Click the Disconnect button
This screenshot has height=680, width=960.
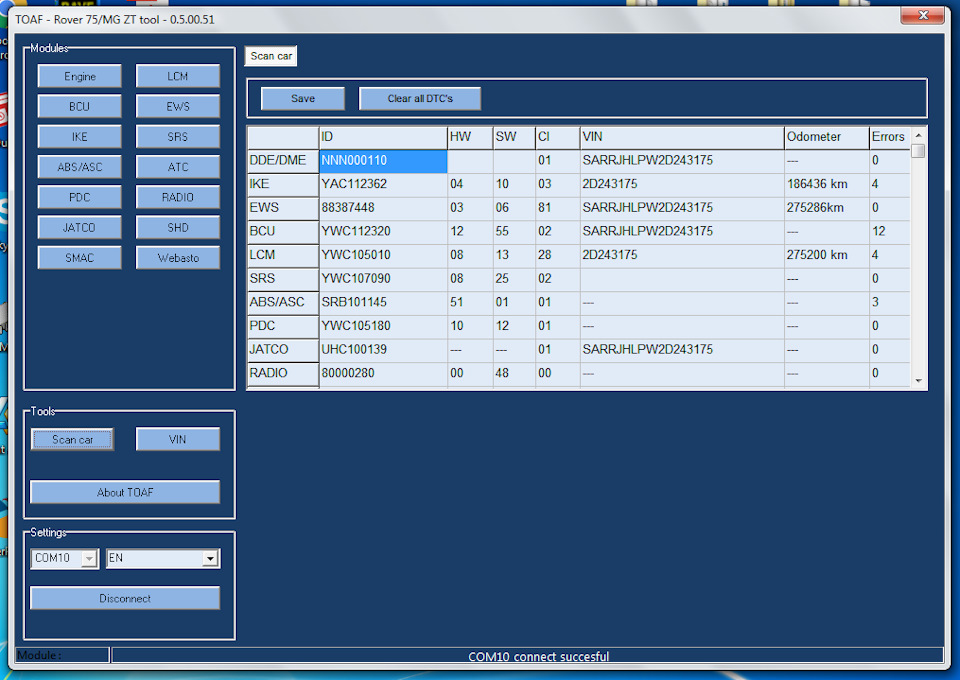(x=125, y=599)
